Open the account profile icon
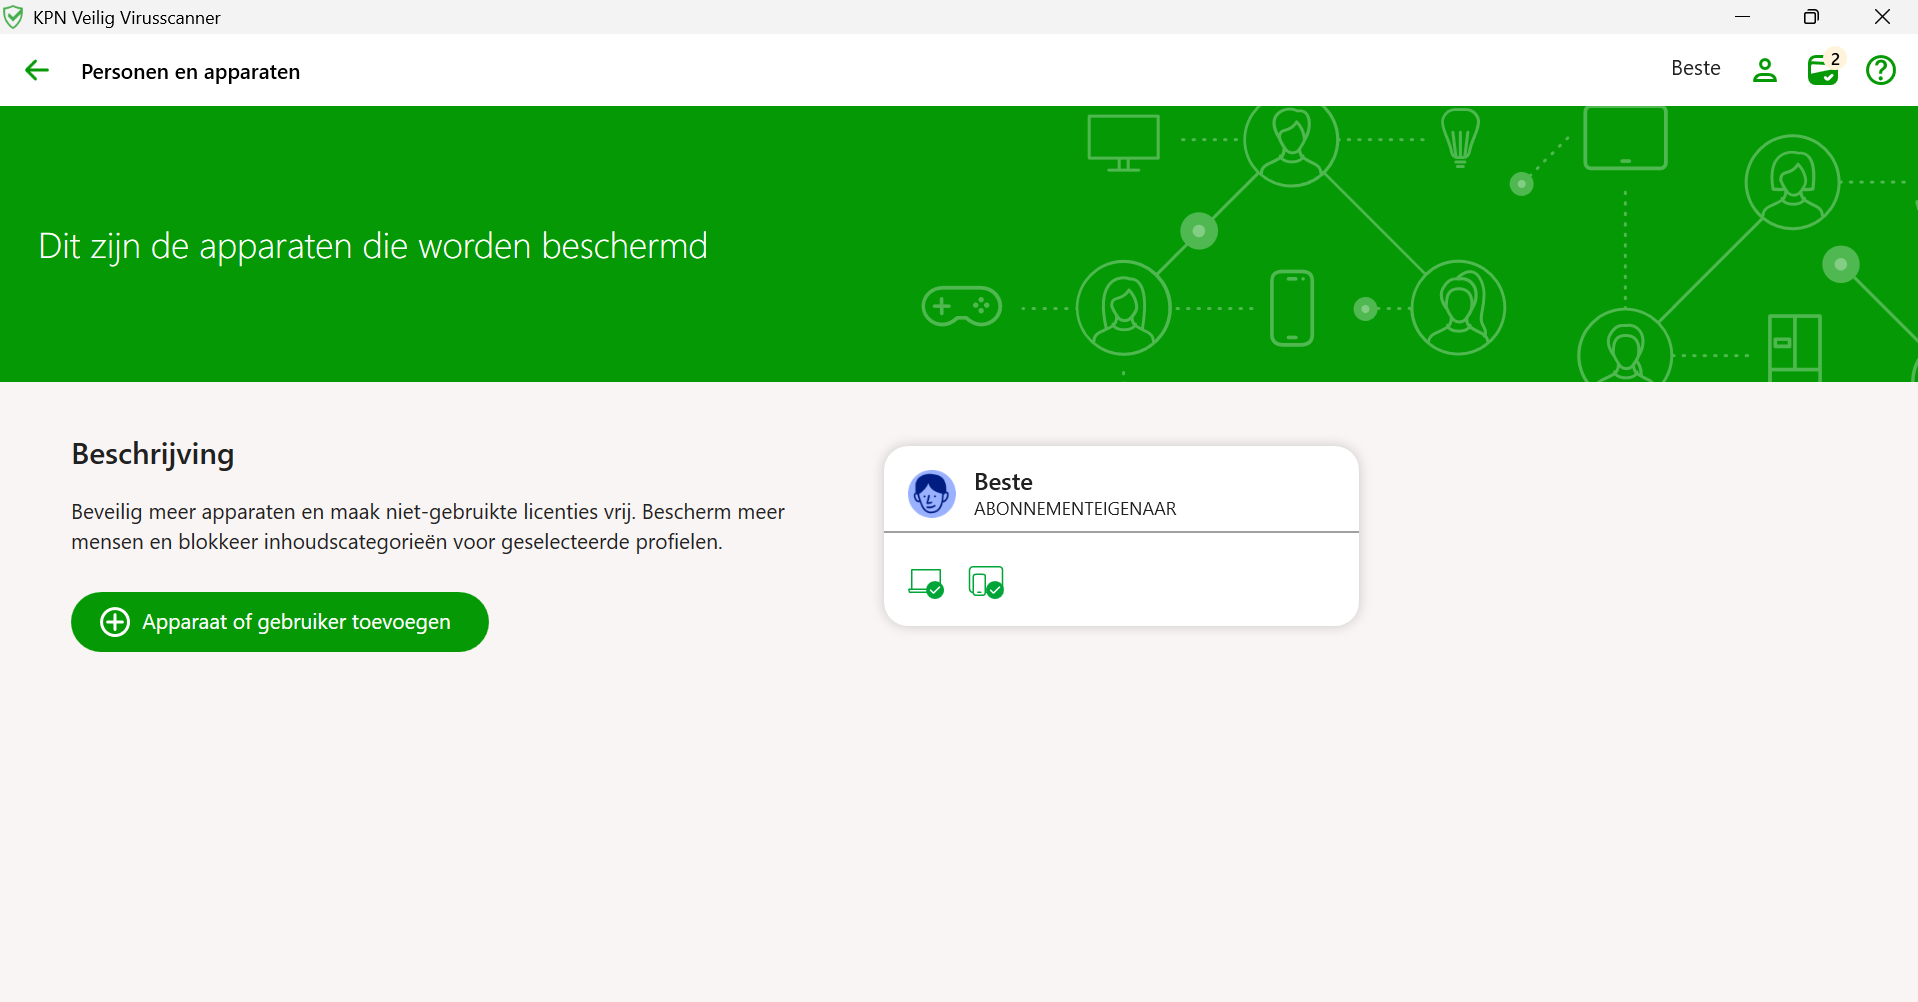This screenshot has width=1918, height=1002. (1765, 70)
